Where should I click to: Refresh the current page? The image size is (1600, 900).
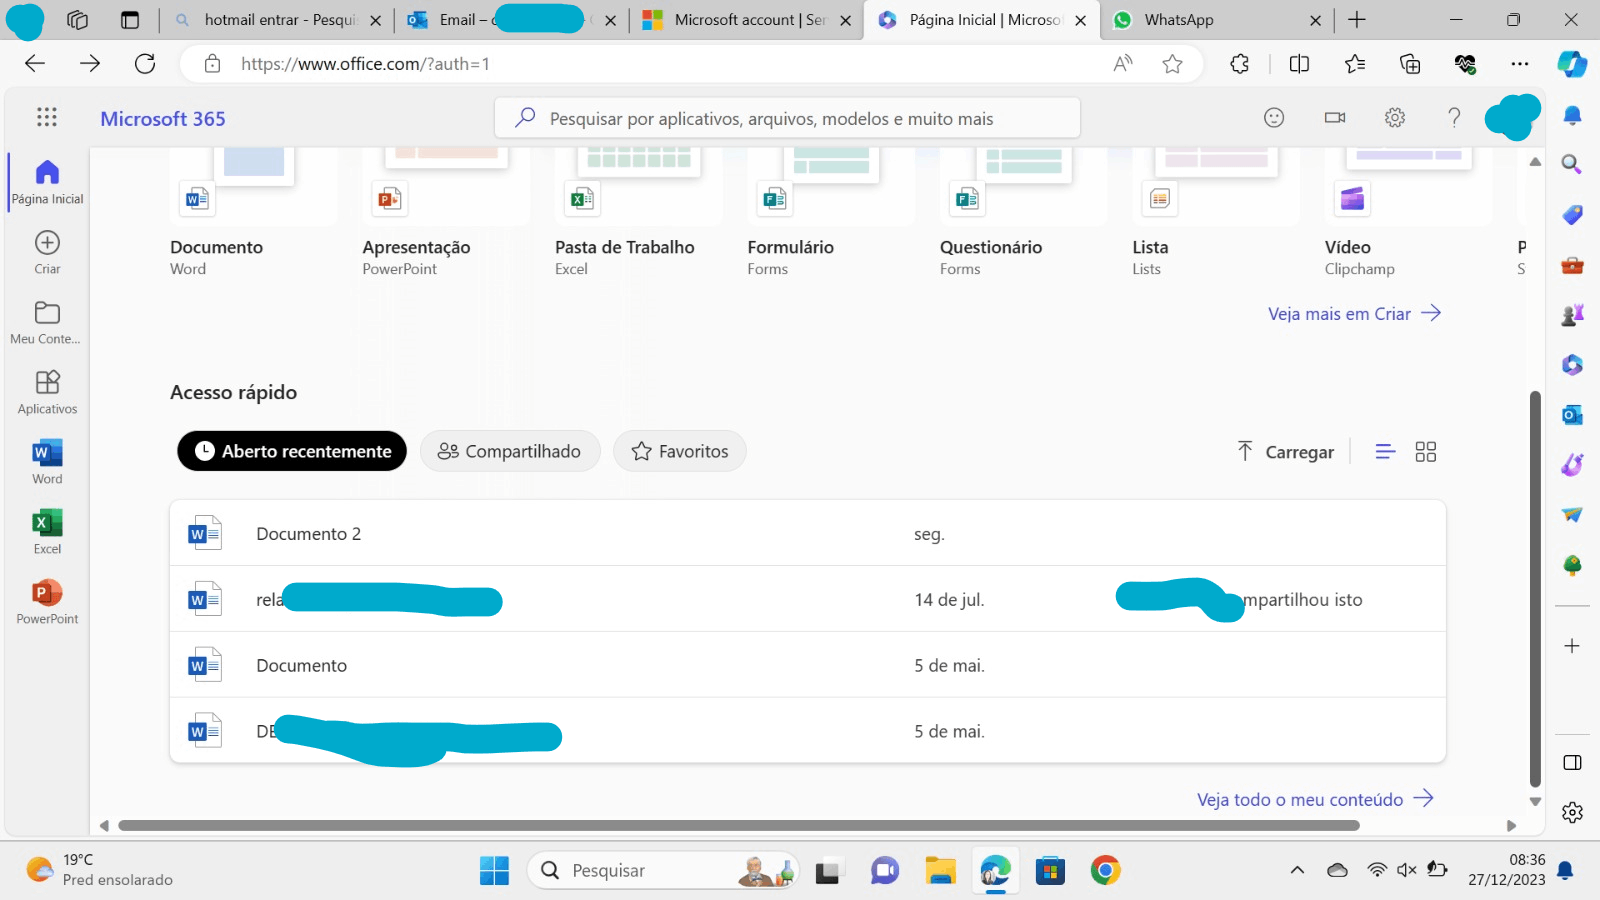click(x=145, y=64)
